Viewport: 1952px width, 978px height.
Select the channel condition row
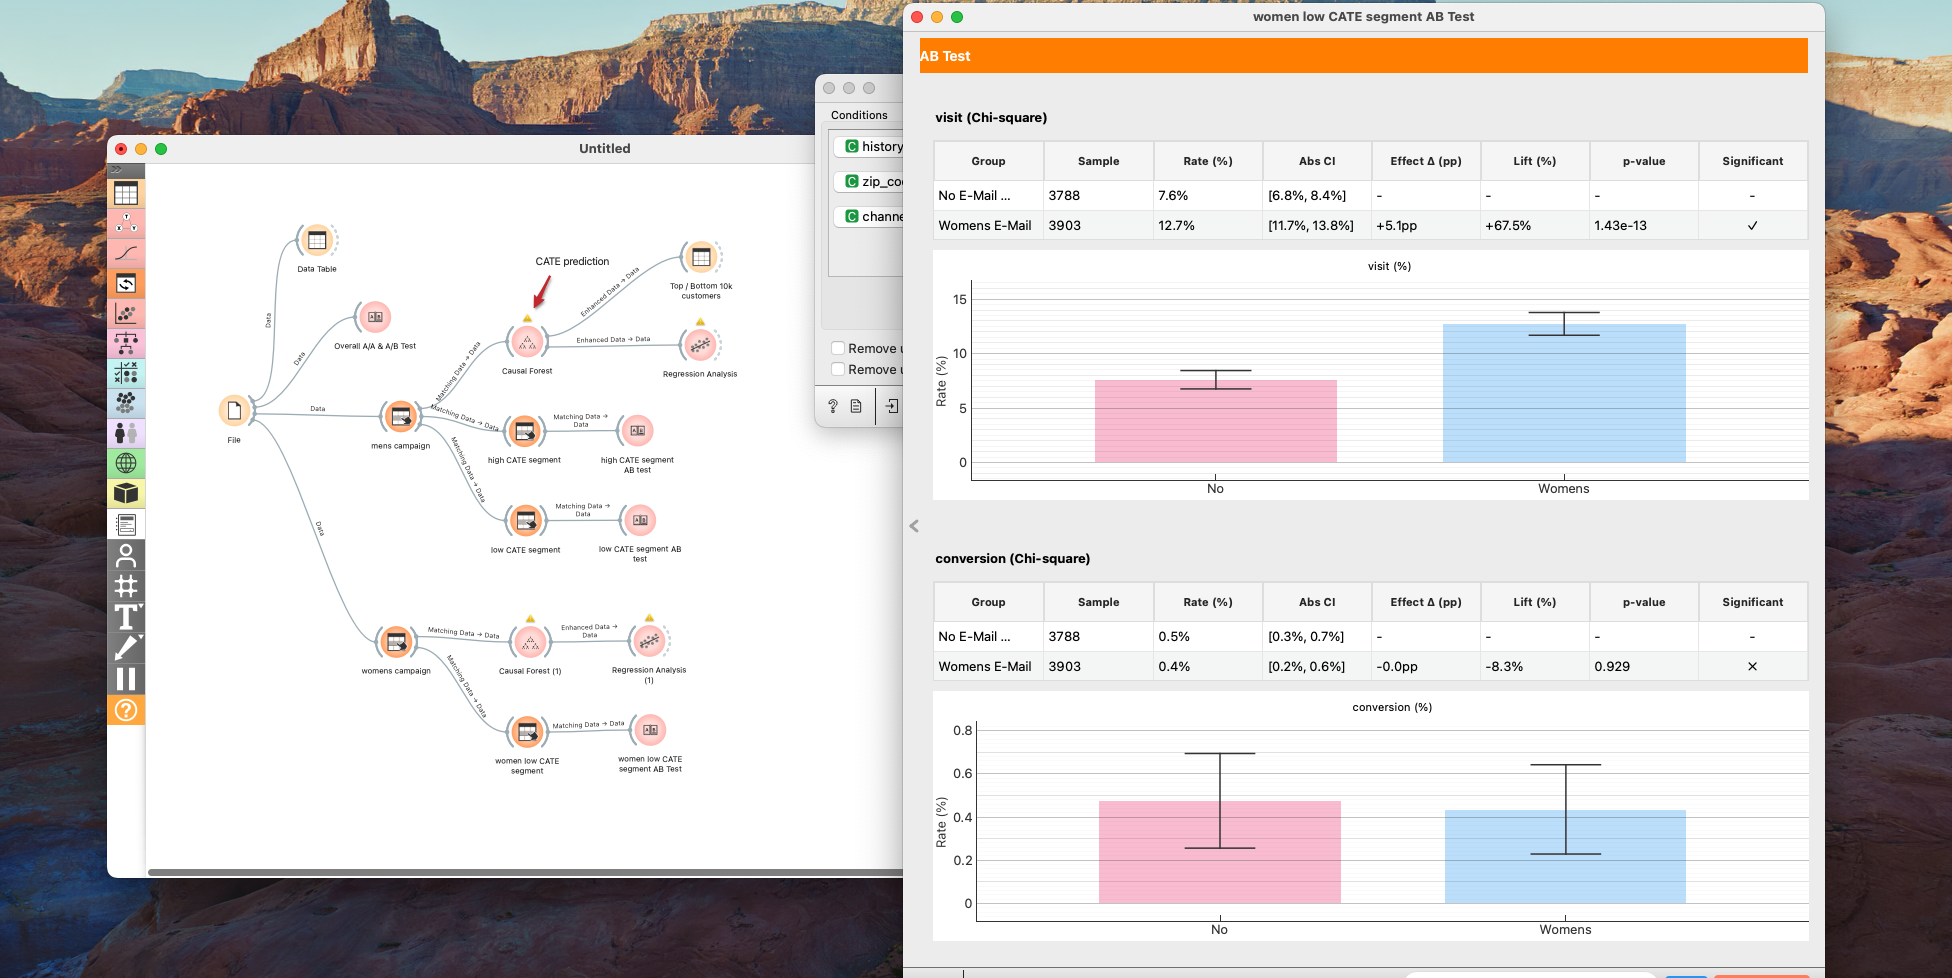click(x=873, y=216)
